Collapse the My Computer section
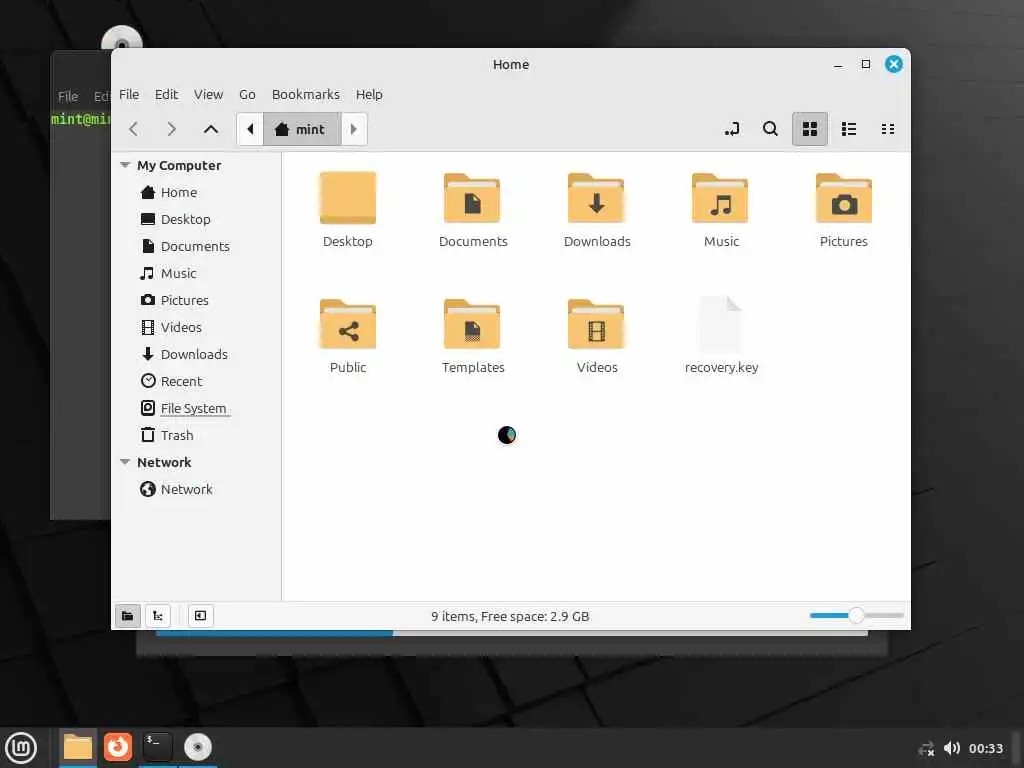Viewport: 1024px width, 768px height. [125, 165]
